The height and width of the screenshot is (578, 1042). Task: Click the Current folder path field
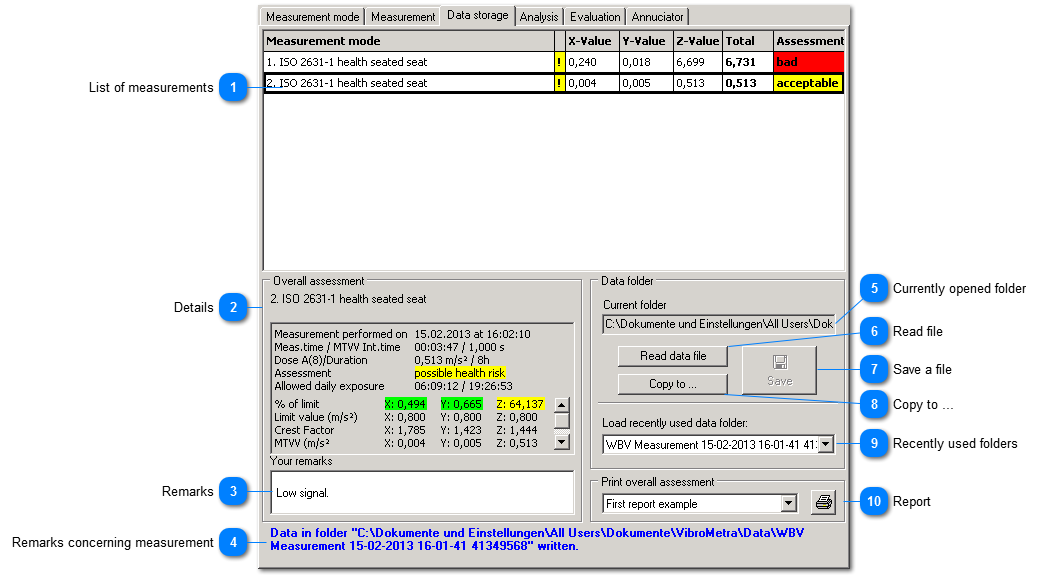click(x=718, y=324)
